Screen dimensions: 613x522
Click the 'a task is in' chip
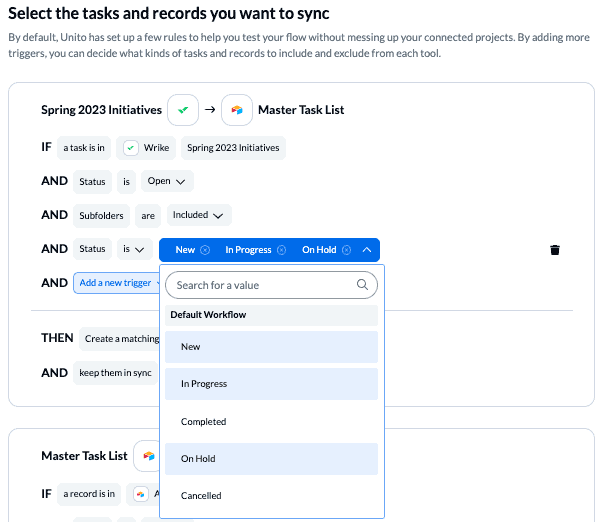click(84, 148)
